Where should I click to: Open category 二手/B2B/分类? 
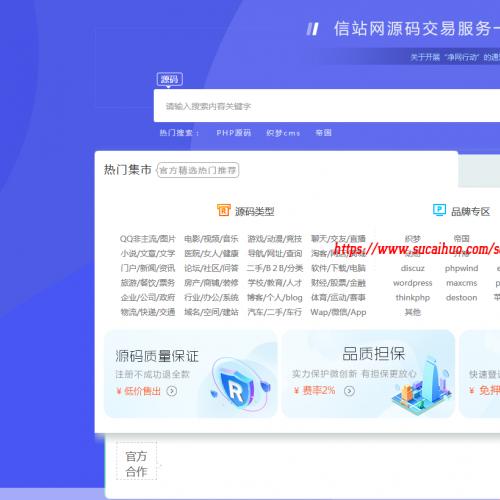pos(275,268)
